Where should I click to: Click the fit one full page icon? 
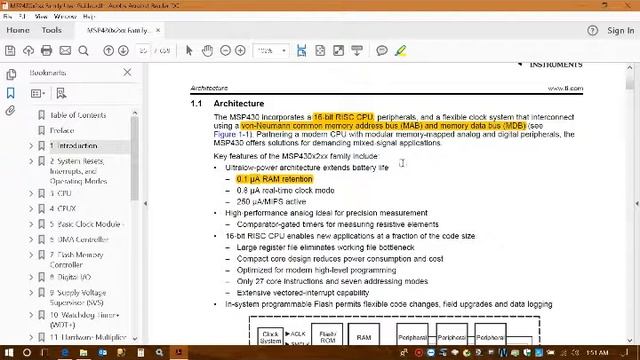320,51
